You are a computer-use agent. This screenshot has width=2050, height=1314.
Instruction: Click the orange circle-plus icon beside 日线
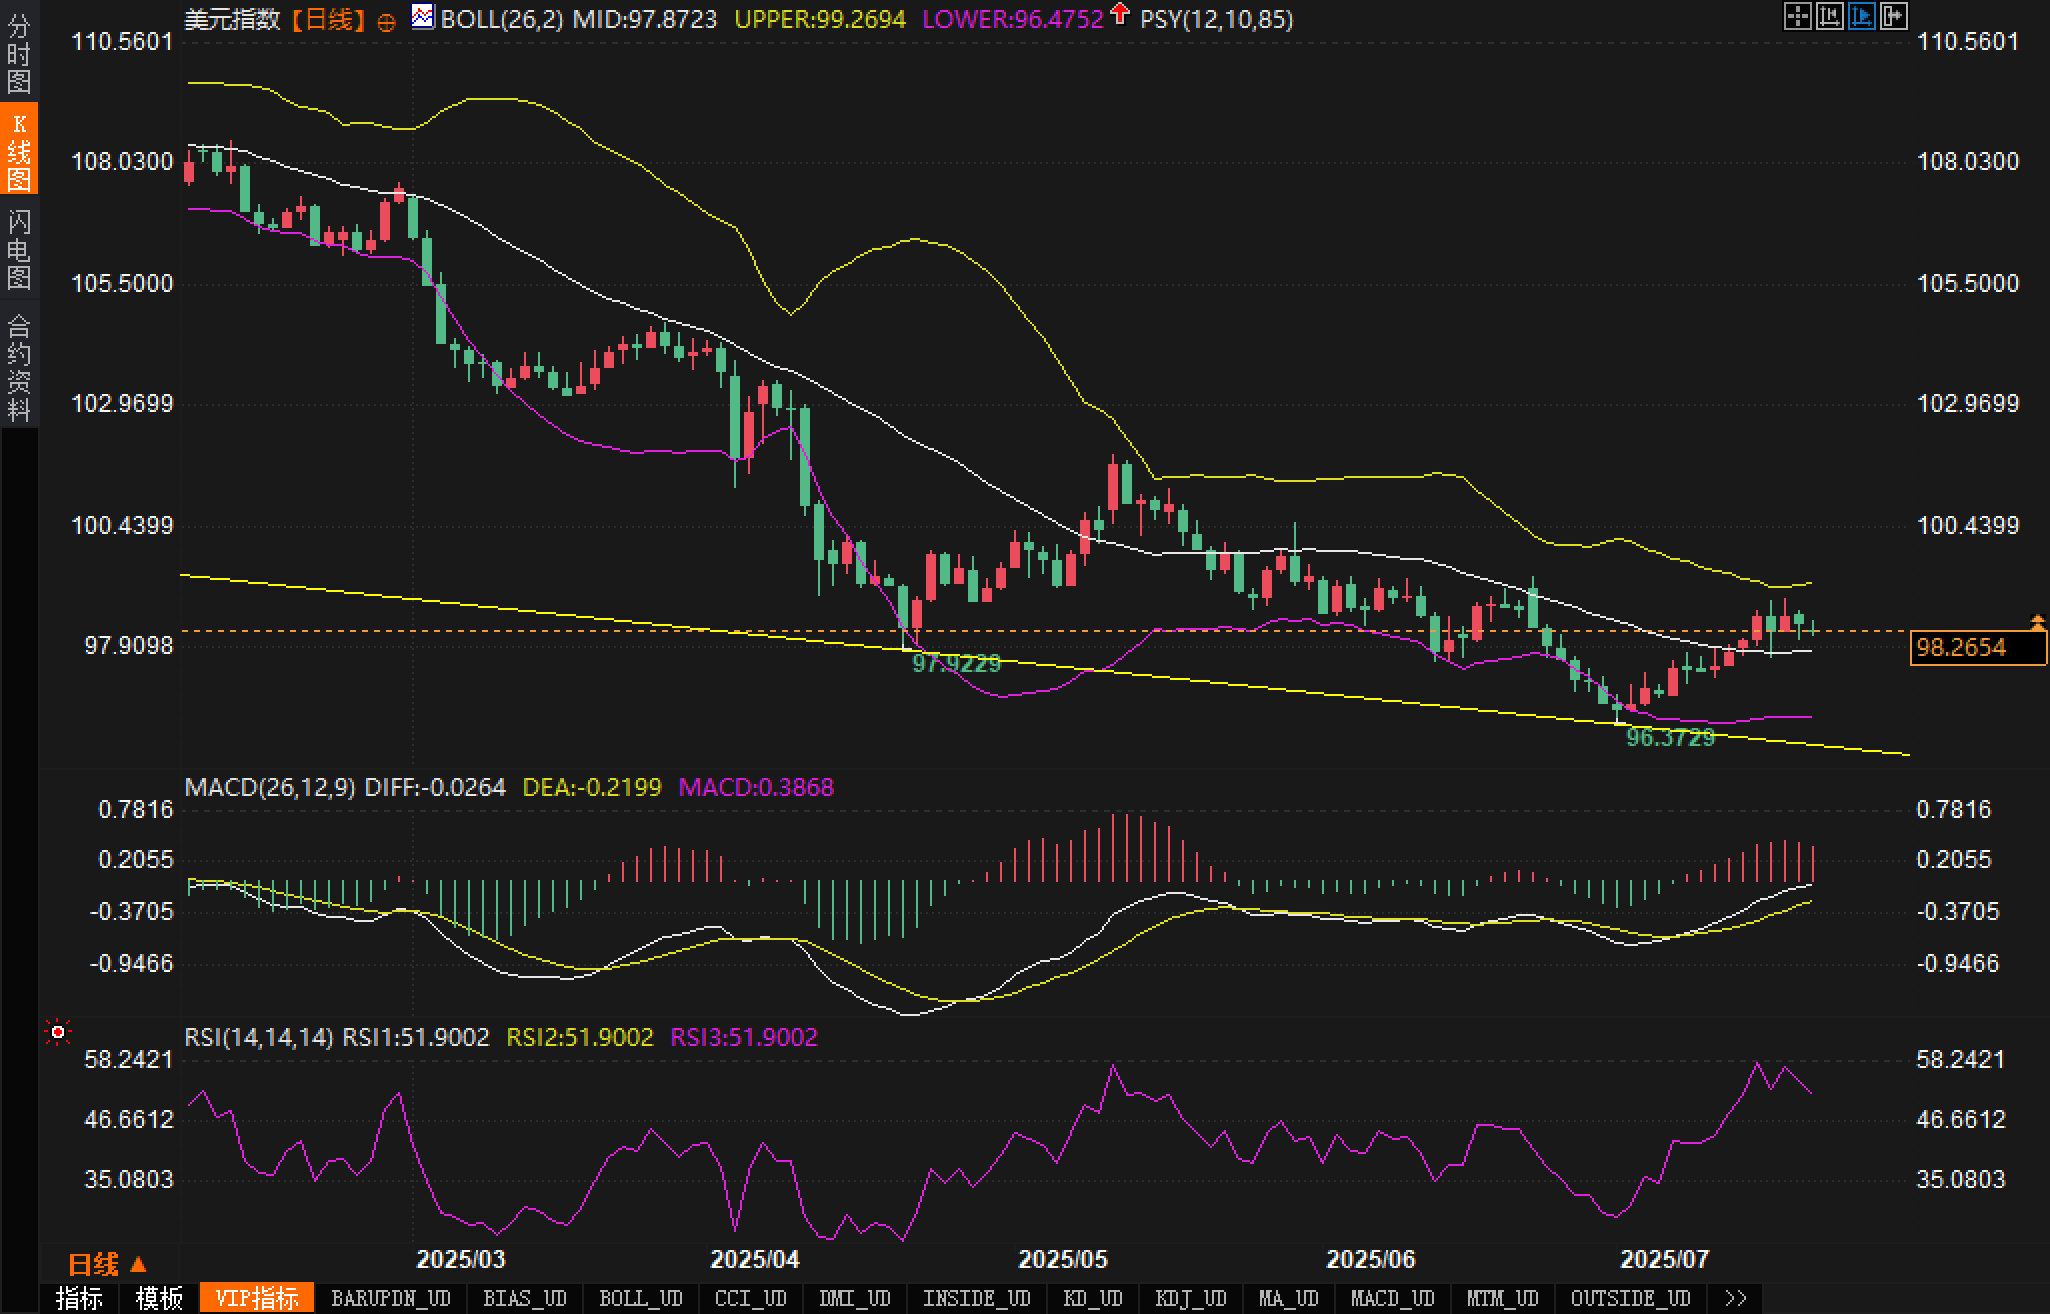pos(386,22)
